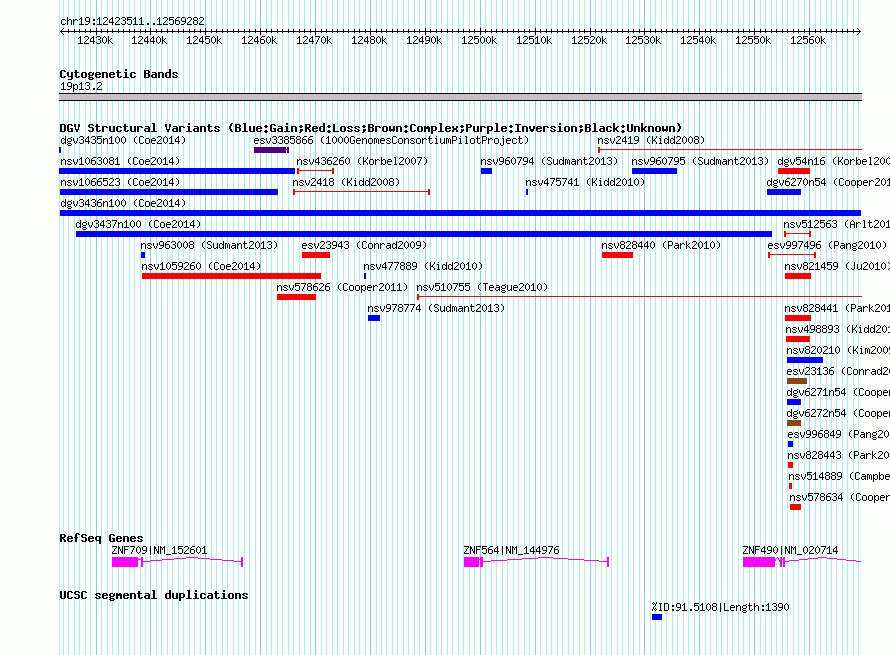
Task: Open variant nsv477889 (Kidd2010) label
Action: pos(423,266)
